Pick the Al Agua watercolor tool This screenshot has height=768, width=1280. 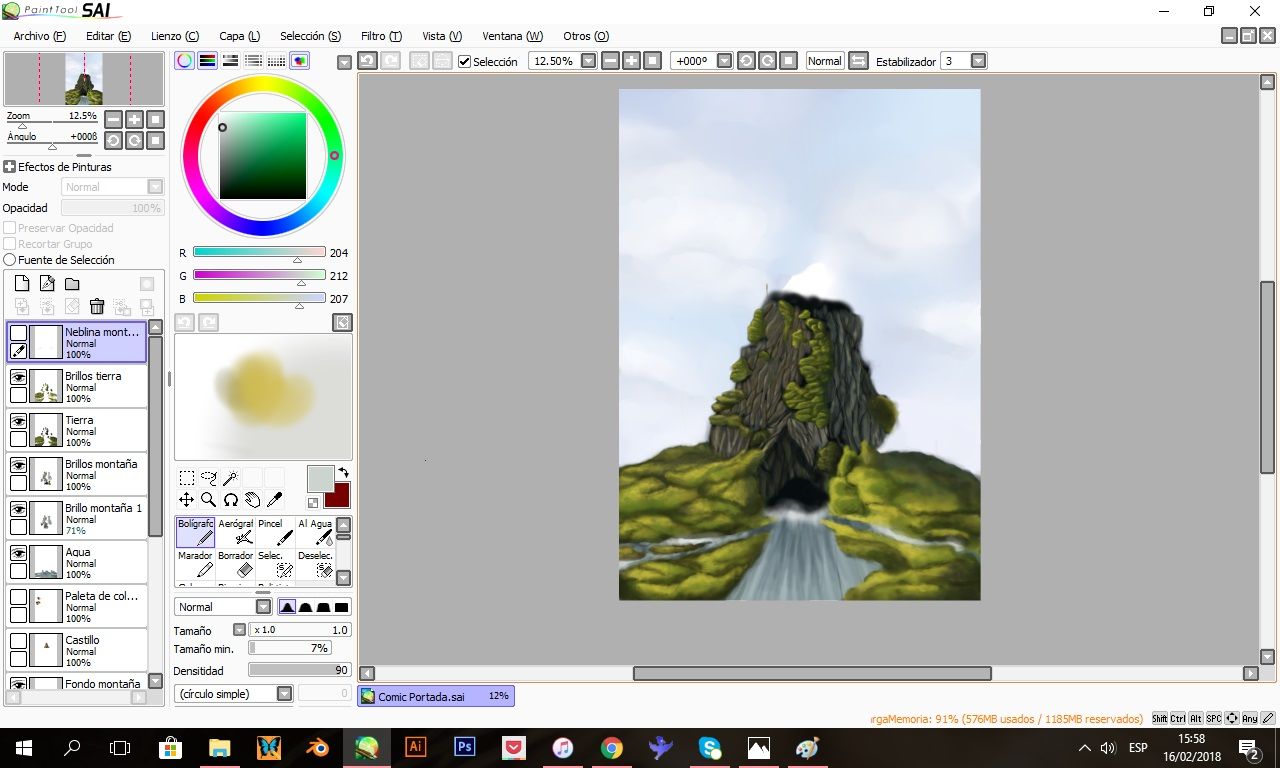tap(315, 532)
